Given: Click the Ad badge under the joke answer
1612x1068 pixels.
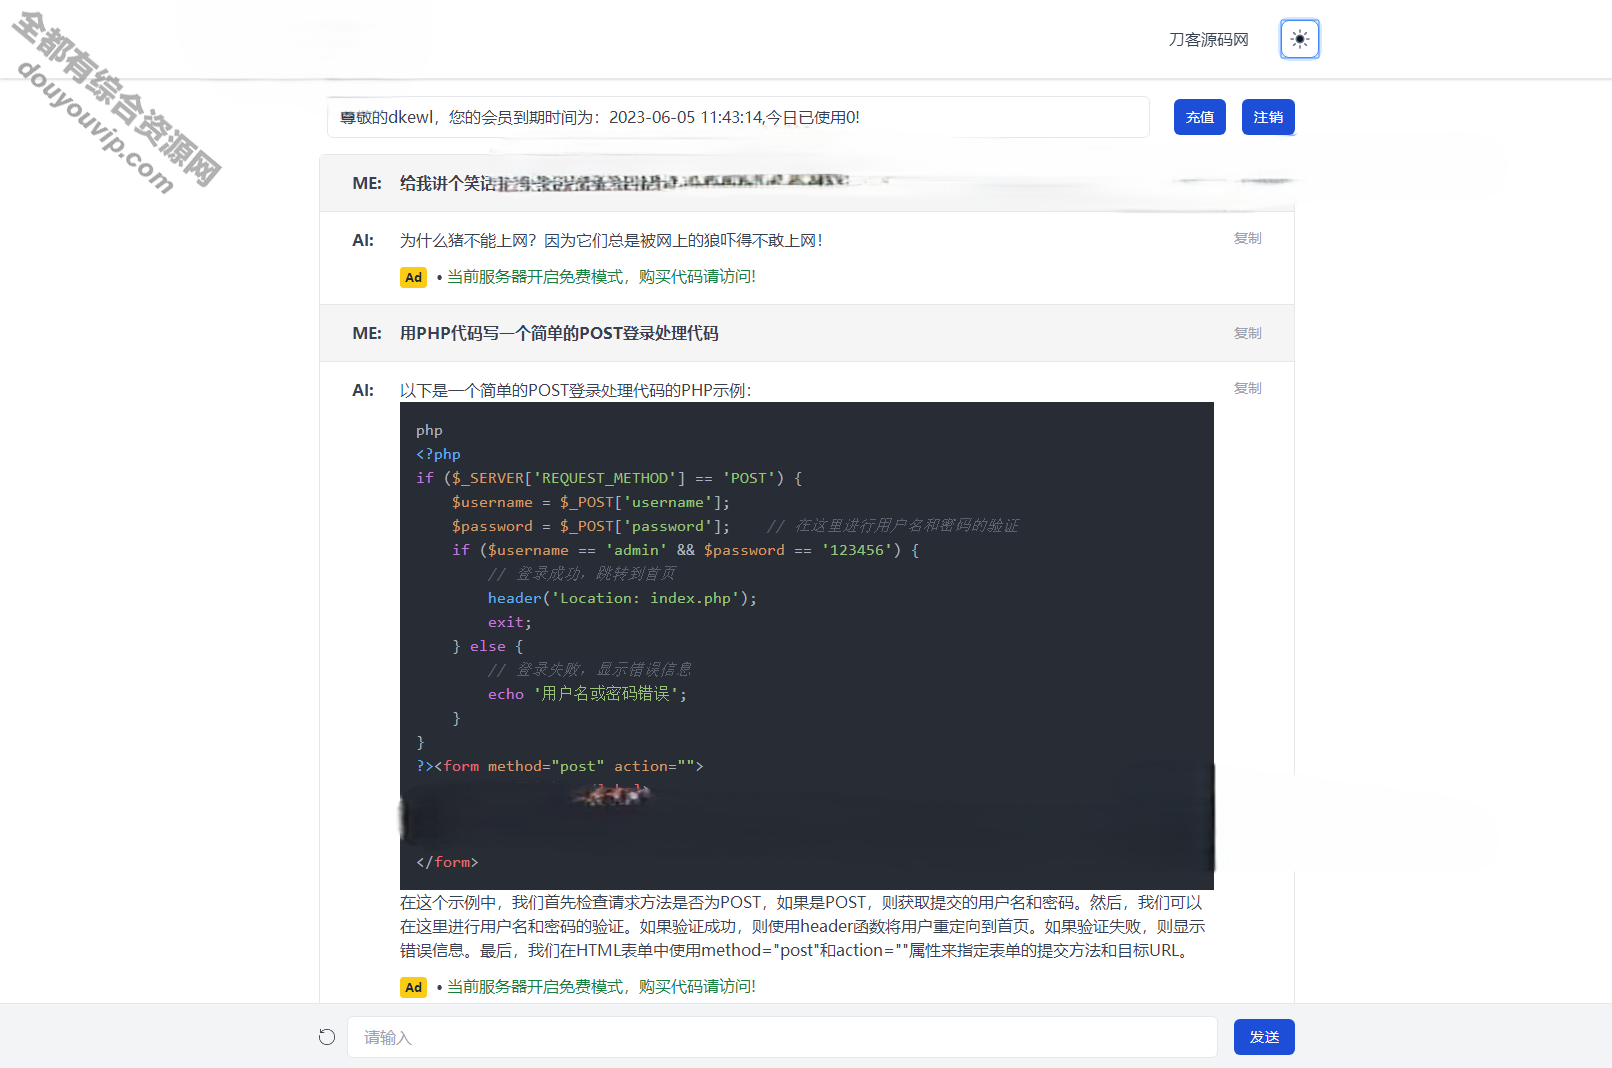Looking at the screenshot, I should pos(413,277).
